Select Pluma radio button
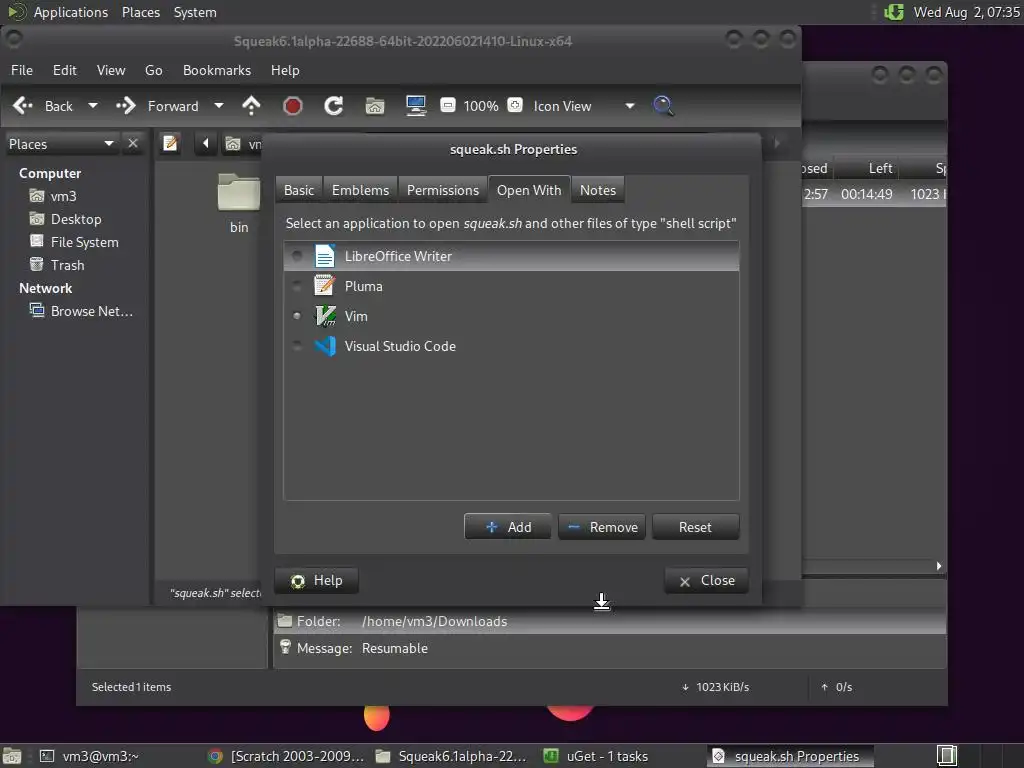 point(297,286)
